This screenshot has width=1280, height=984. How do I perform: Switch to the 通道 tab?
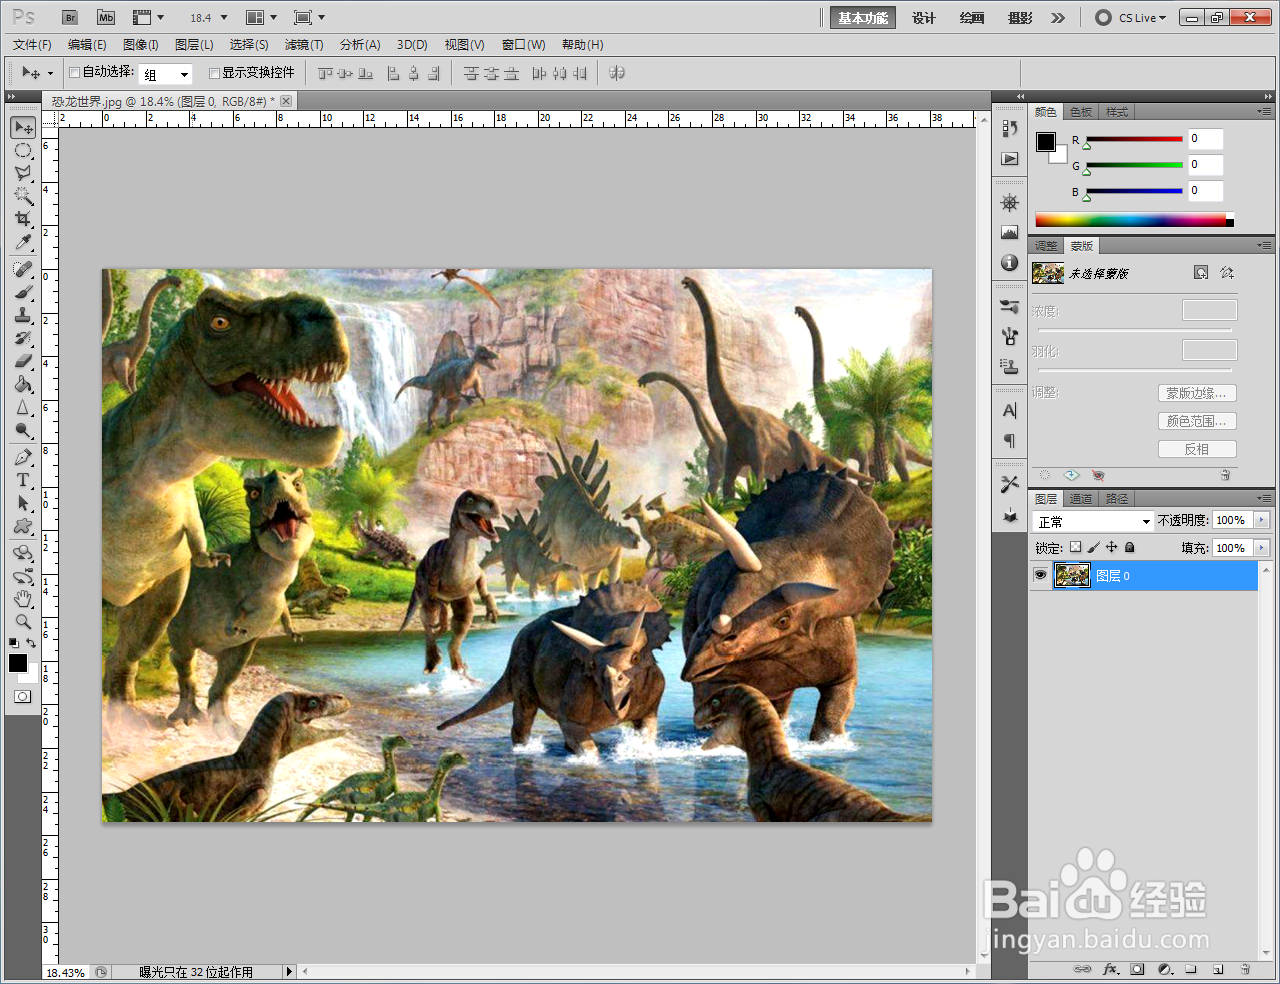1081,499
